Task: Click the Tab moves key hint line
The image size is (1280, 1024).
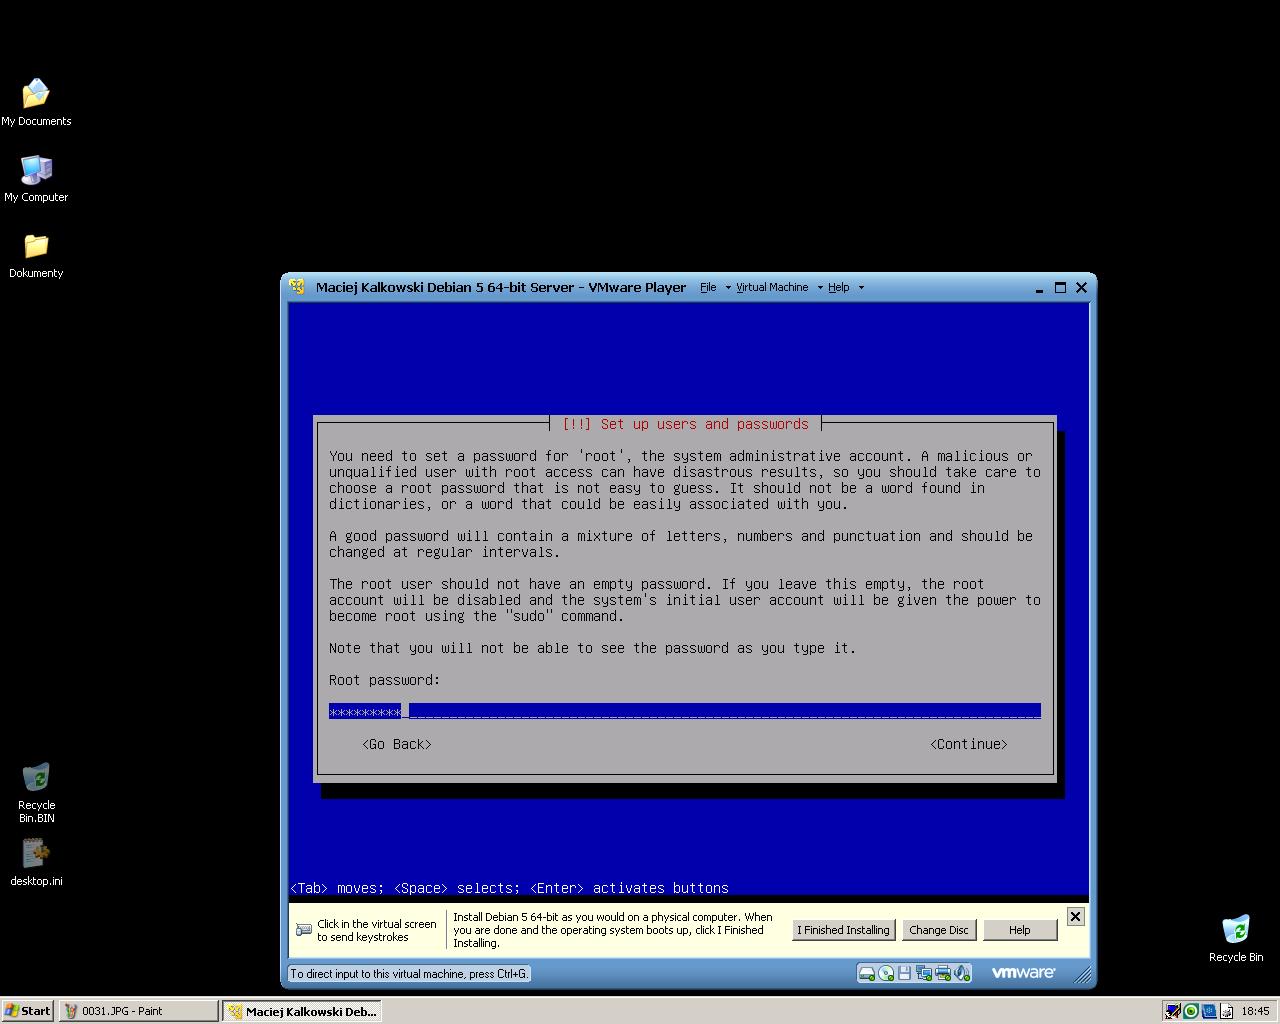Action: coord(509,888)
